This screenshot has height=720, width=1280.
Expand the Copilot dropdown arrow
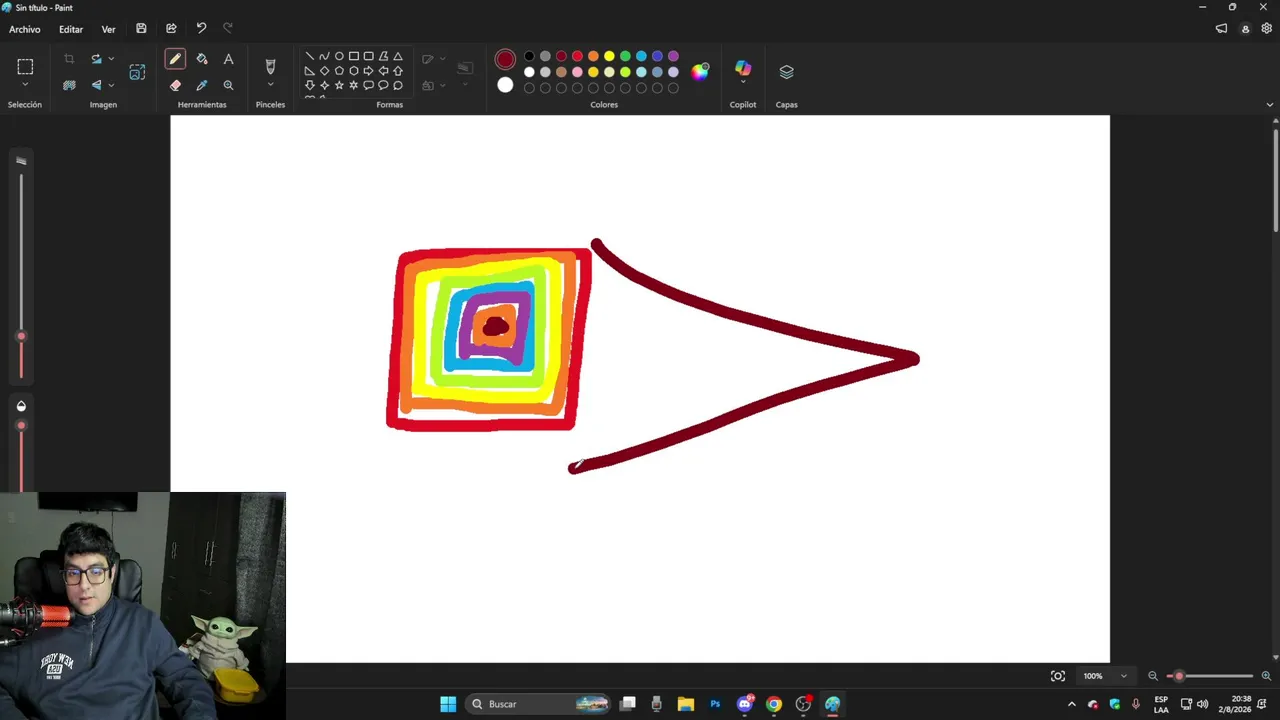[743, 83]
